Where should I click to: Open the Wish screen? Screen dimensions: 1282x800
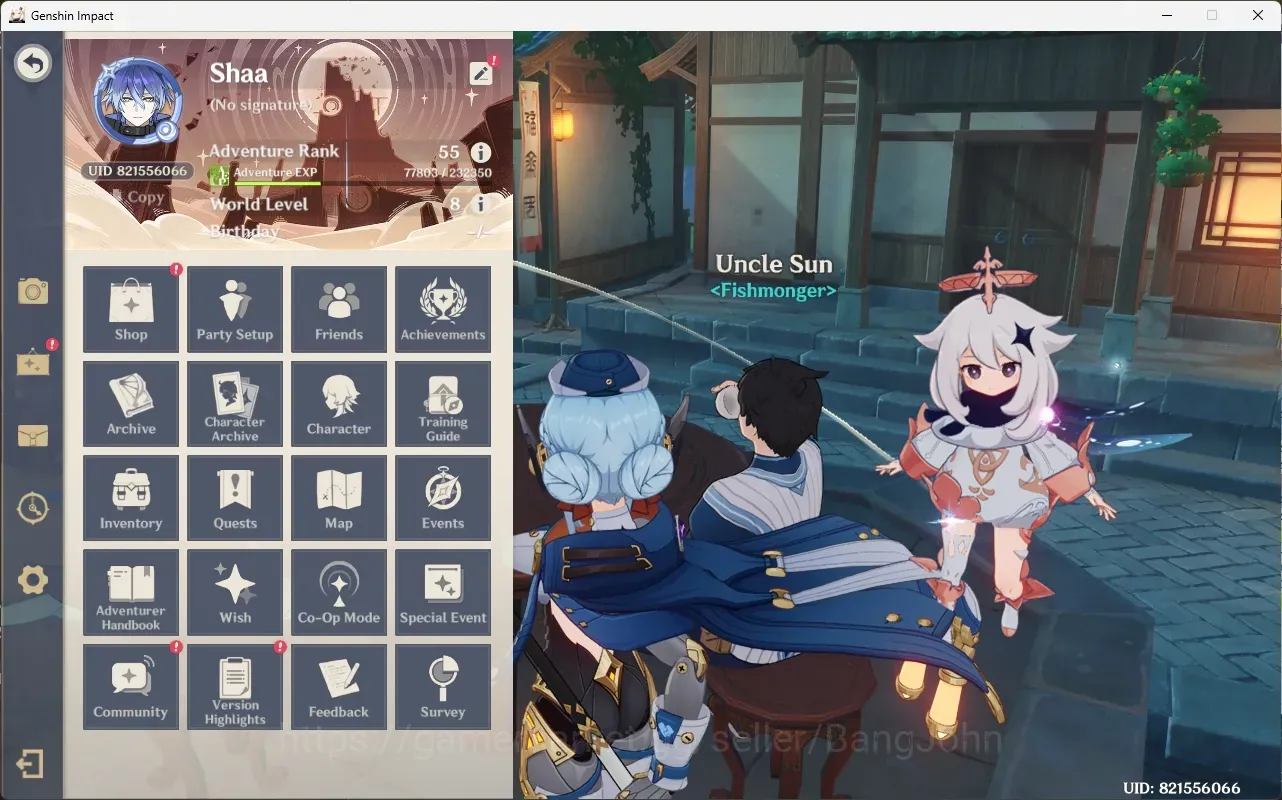point(235,592)
